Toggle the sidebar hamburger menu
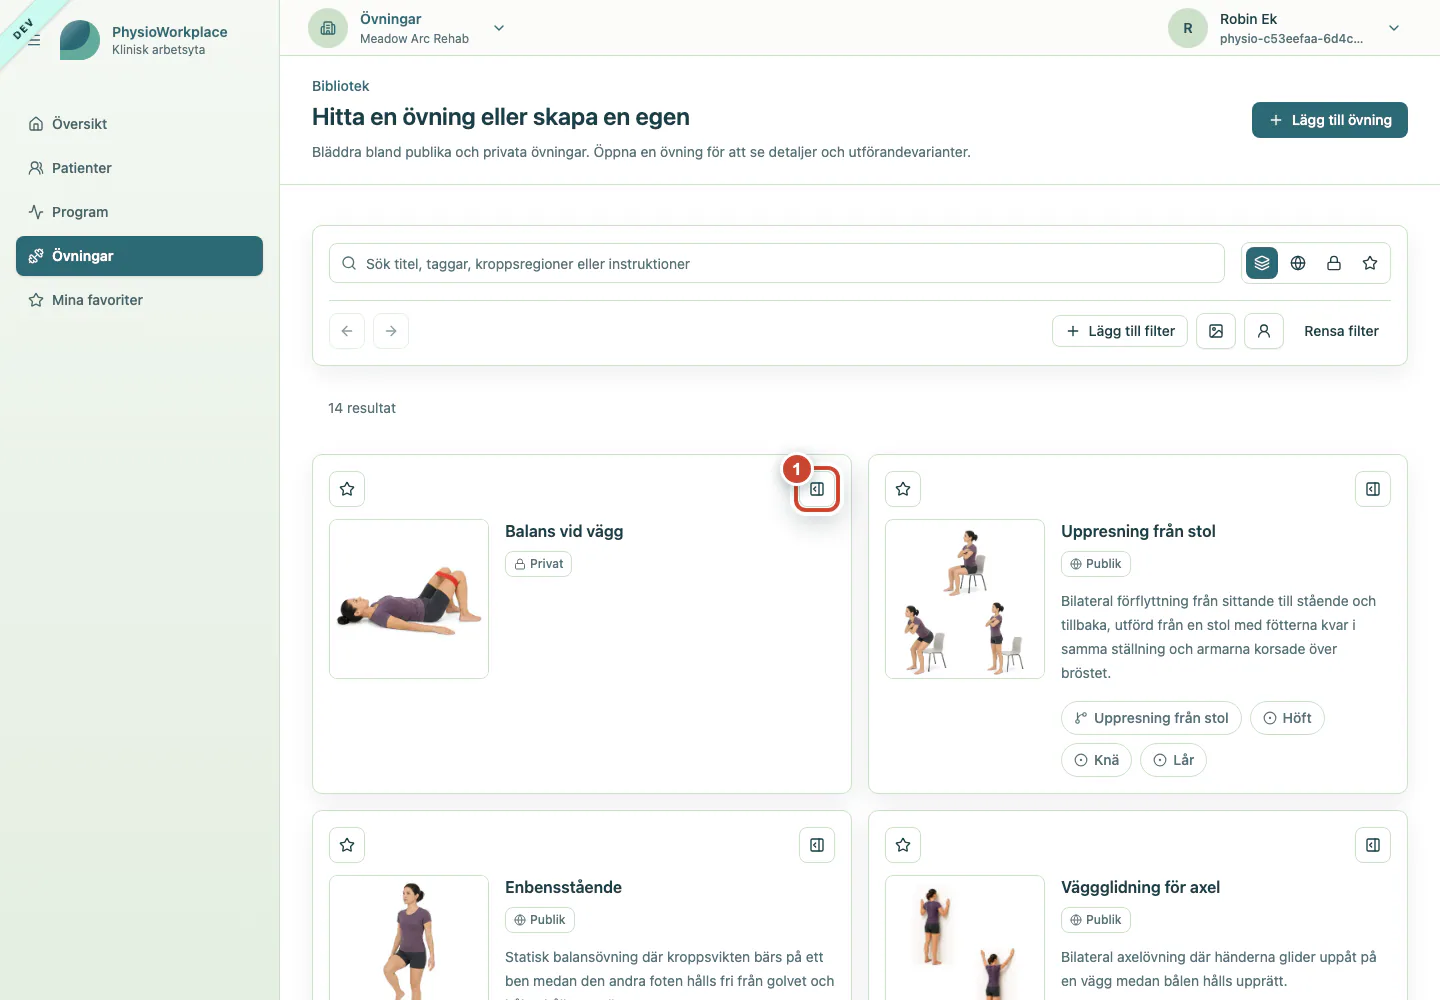The width and height of the screenshot is (1440, 1000). pyautogui.click(x=34, y=40)
